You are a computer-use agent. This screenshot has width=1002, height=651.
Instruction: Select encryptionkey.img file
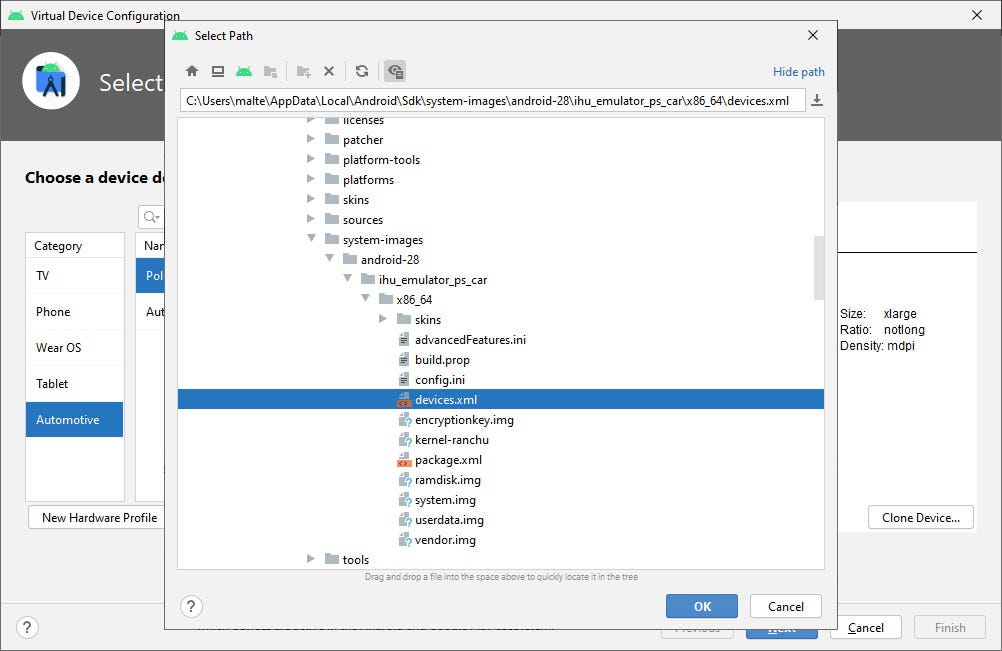[464, 420]
